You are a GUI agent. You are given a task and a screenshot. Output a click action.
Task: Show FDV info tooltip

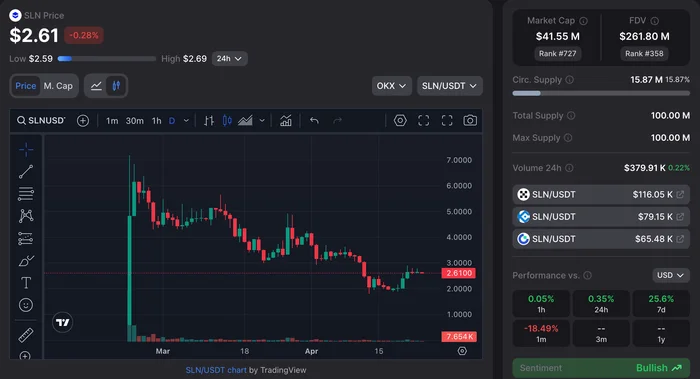tap(654, 21)
